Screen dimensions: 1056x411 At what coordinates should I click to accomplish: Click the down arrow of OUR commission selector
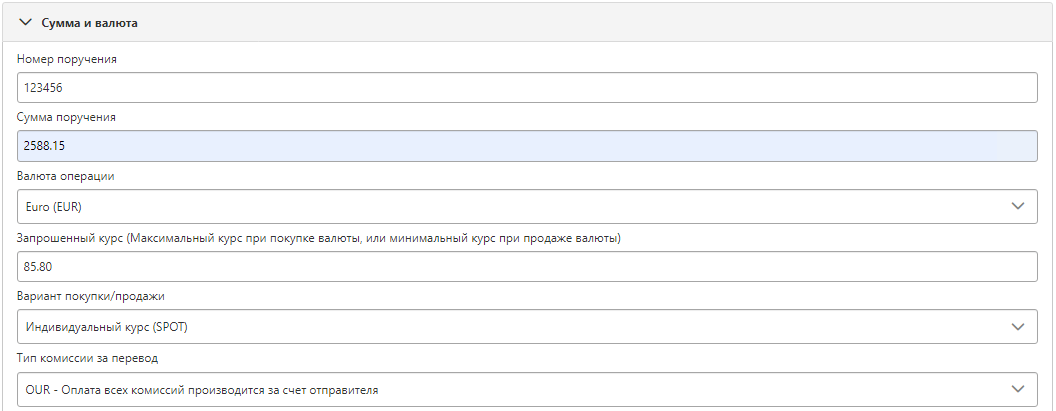click(x=1018, y=389)
